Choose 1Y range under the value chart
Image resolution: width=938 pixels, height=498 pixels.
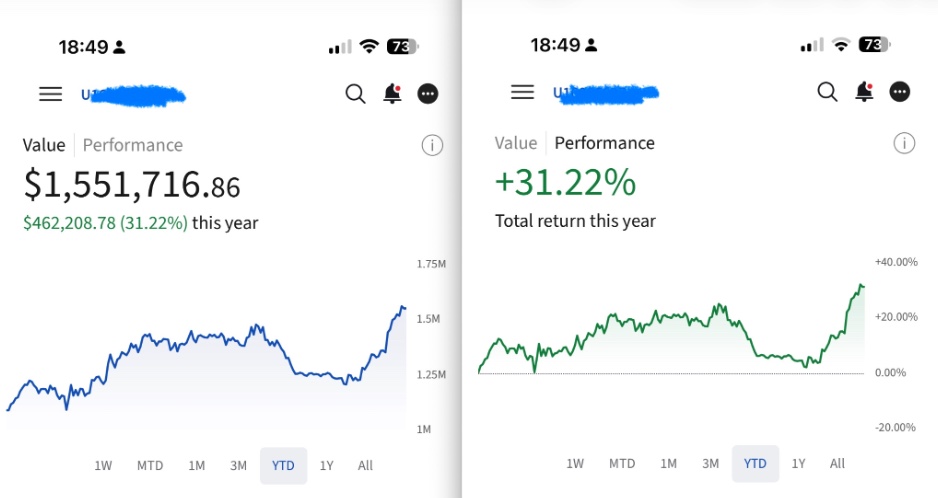[x=326, y=466]
